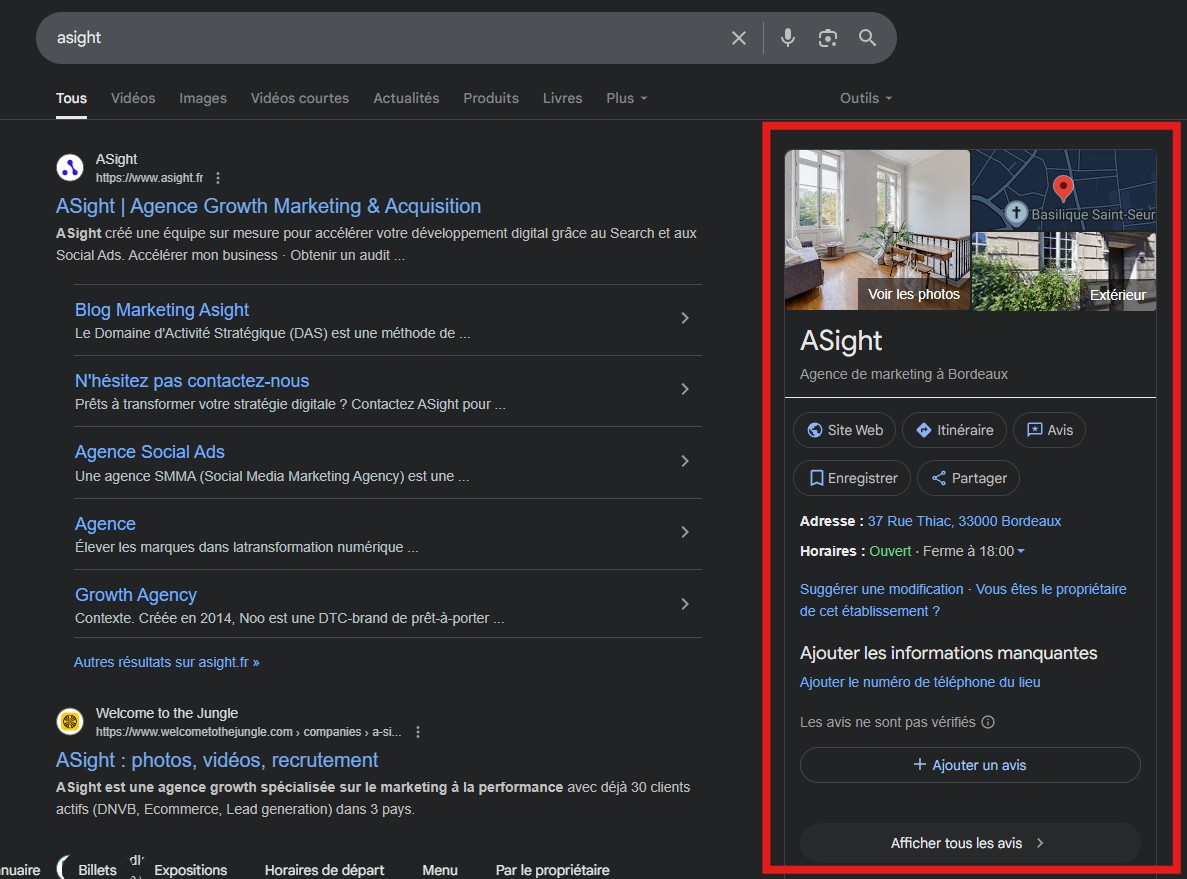1187x879 pixels.
Task: Click the chevron on contactez-nous row
Action: pyautogui.click(x=684, y=389)
